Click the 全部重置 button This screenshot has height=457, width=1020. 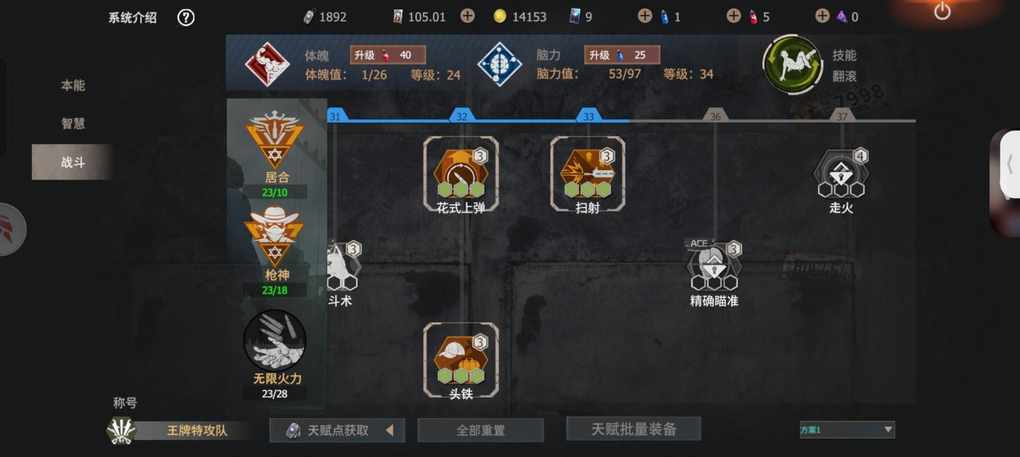pos(480,430)
